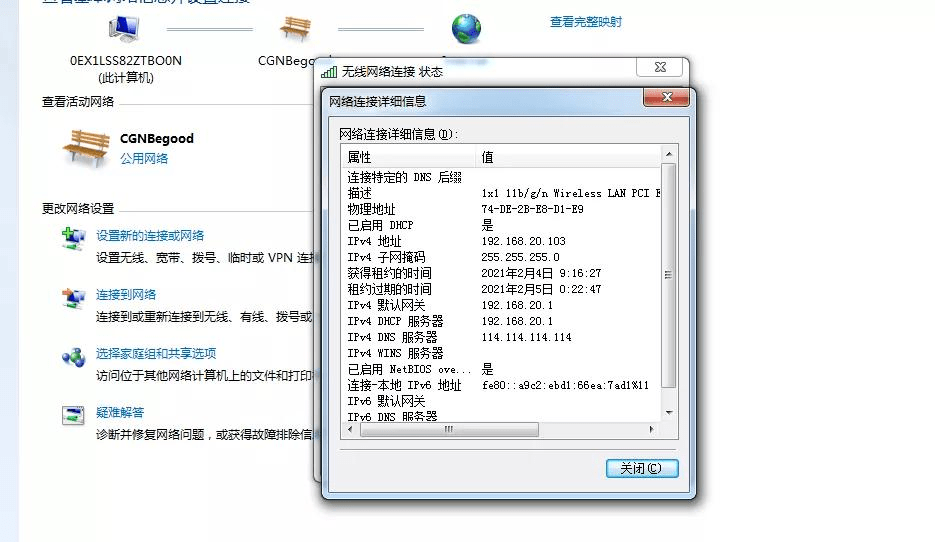Click DNS value 114.114.114.114

point(527,337)
